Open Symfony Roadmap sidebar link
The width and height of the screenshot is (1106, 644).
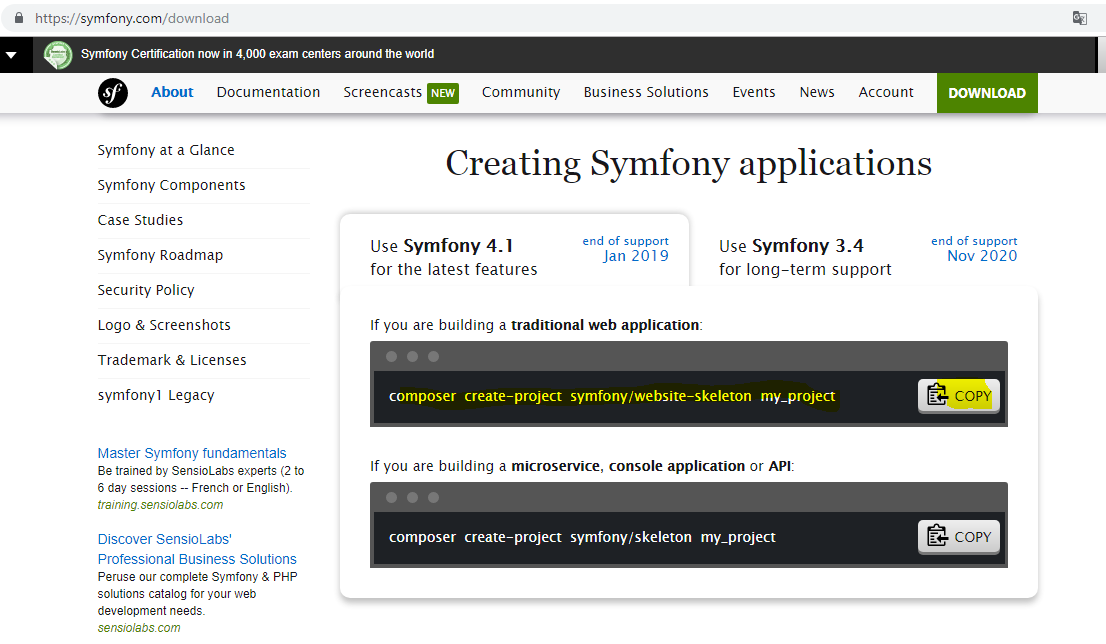[160, 255]
